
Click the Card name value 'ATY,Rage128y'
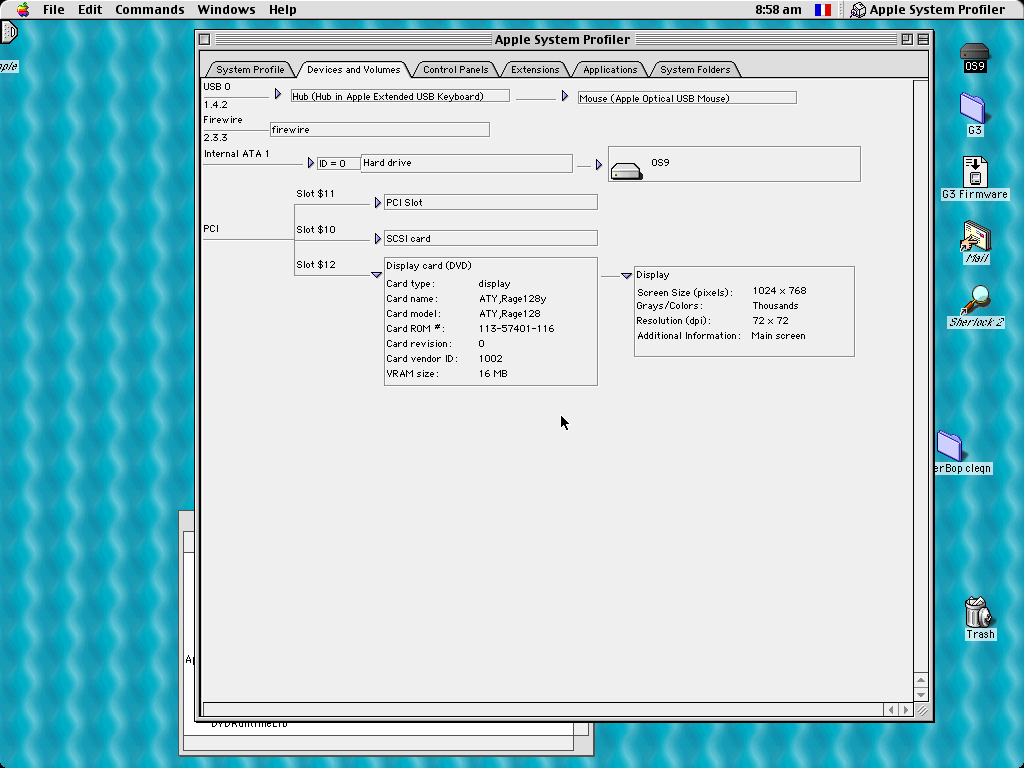click(x=512, y=298)
